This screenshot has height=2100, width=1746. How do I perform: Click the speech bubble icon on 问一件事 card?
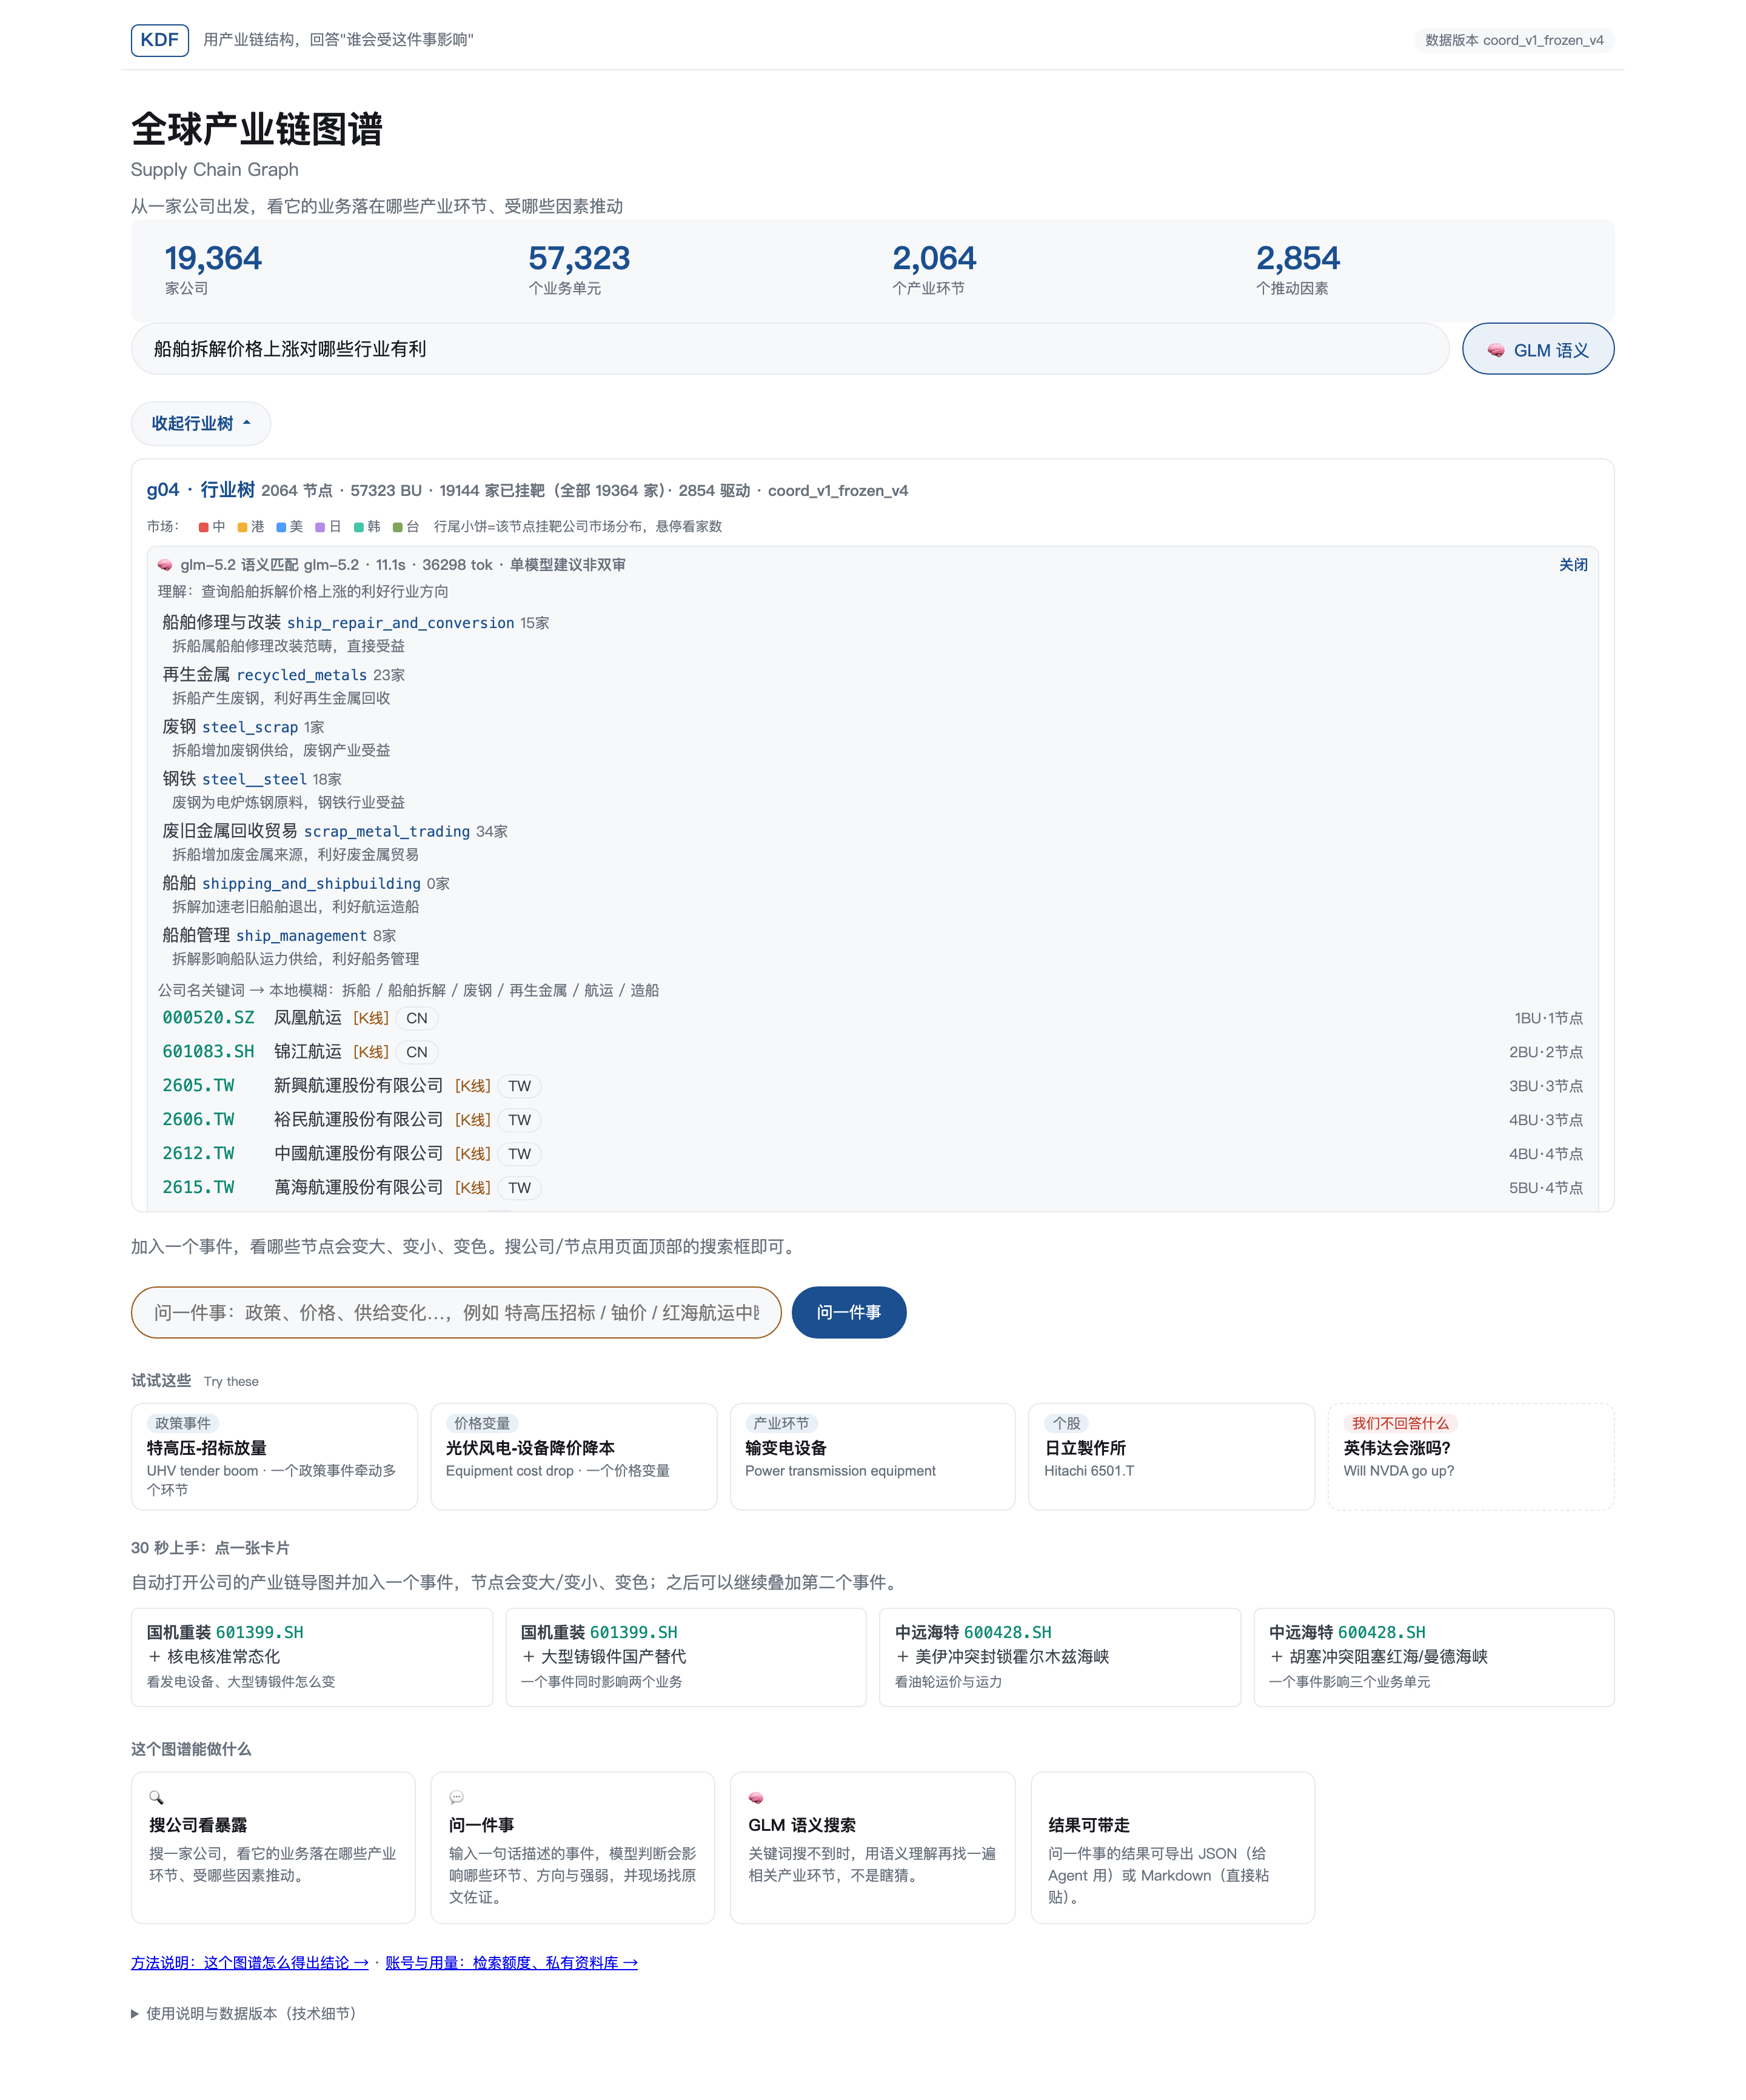(456, 1797)
